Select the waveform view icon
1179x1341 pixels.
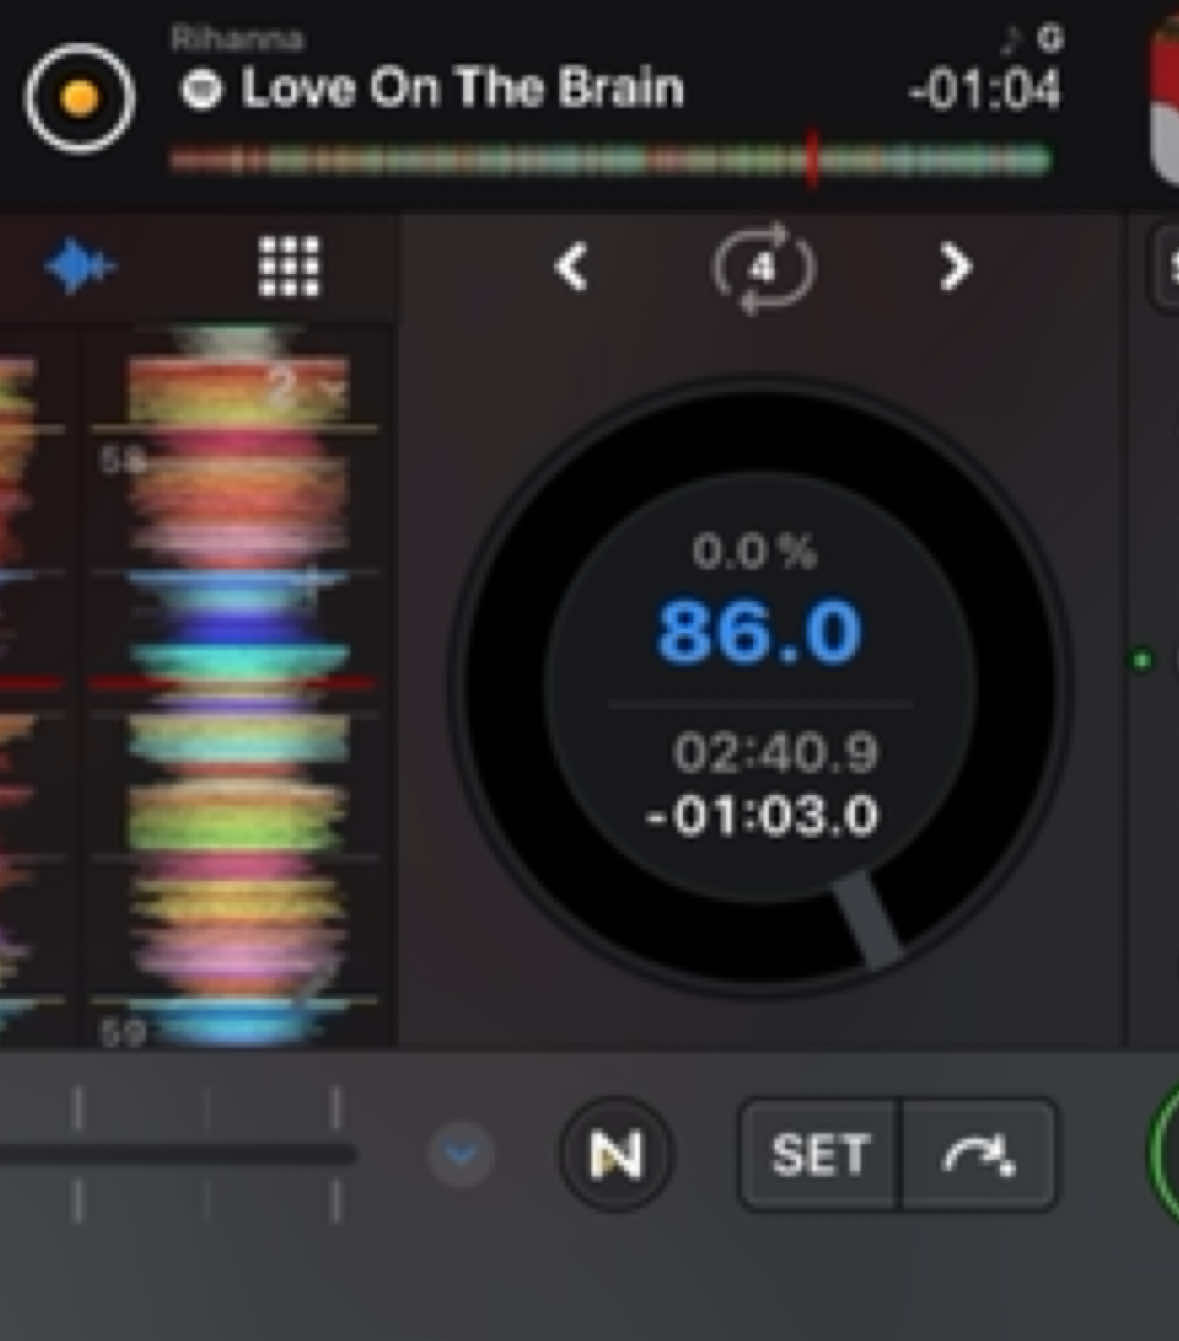click(79, 266)
